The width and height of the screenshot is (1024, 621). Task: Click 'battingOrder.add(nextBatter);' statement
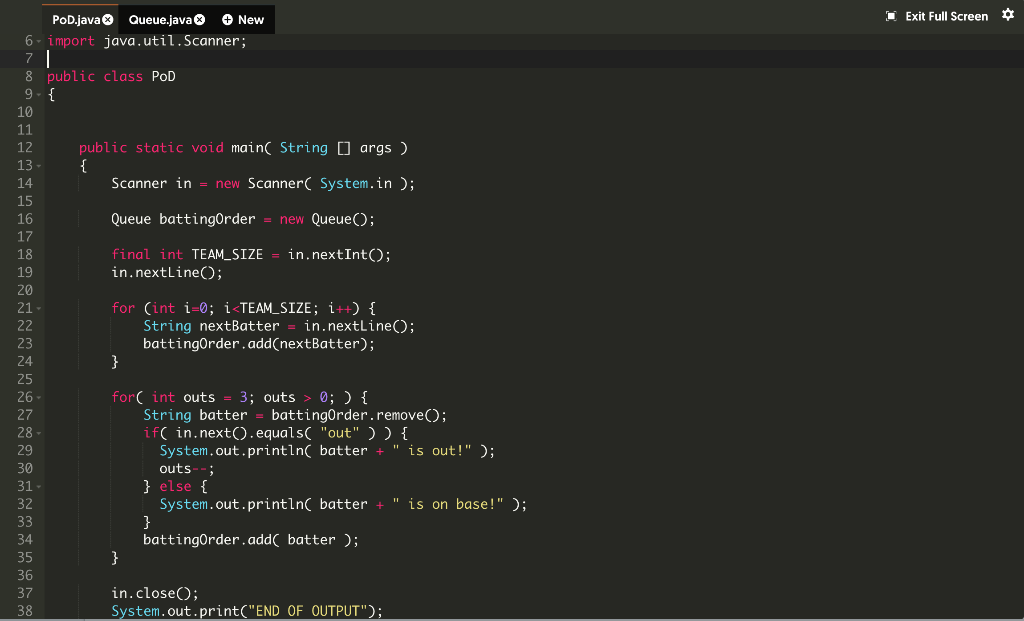259,343
